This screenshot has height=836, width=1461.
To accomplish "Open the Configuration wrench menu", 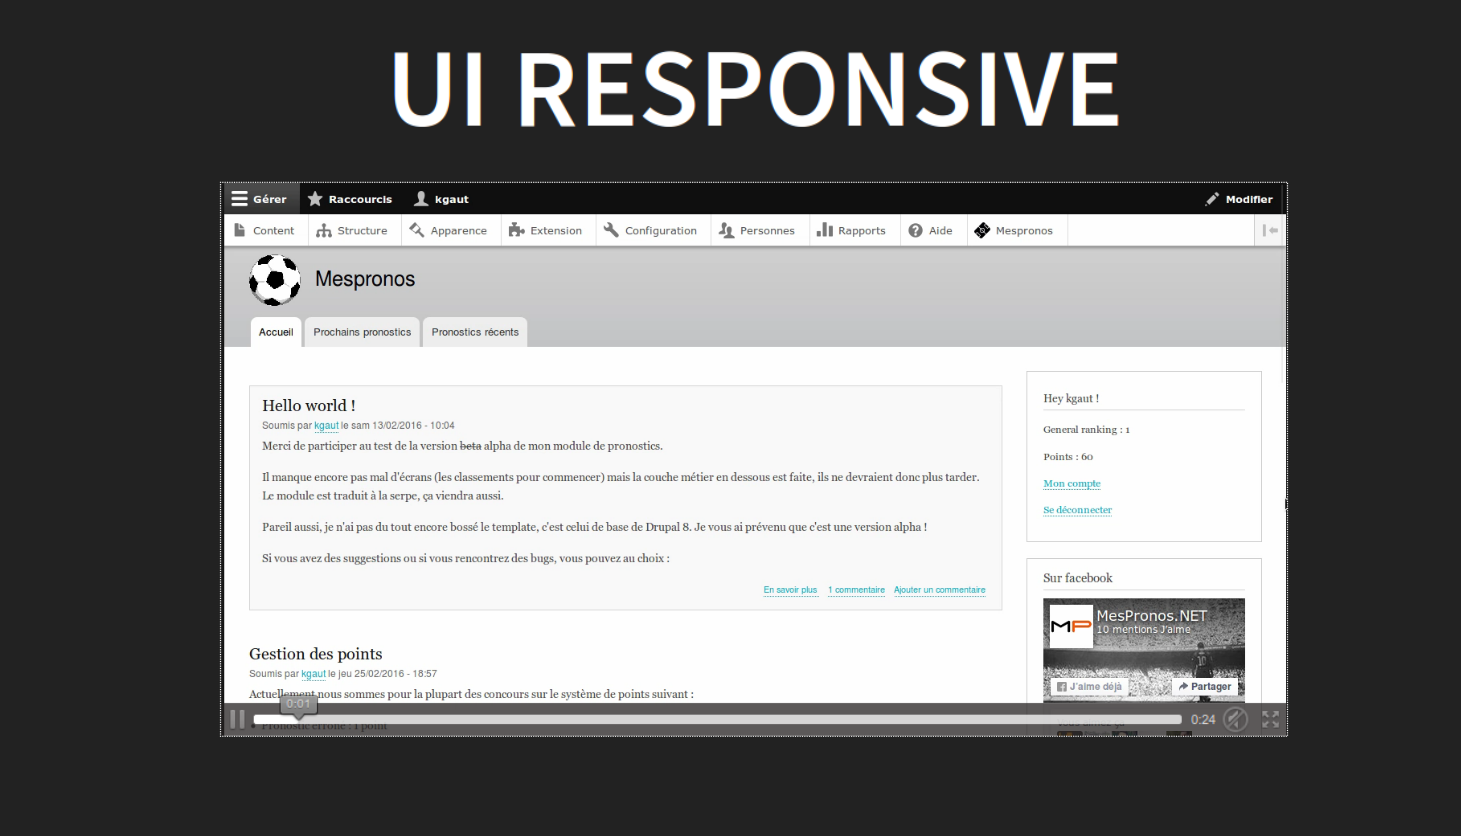I will pyautogui.click(x=650, y=231).
